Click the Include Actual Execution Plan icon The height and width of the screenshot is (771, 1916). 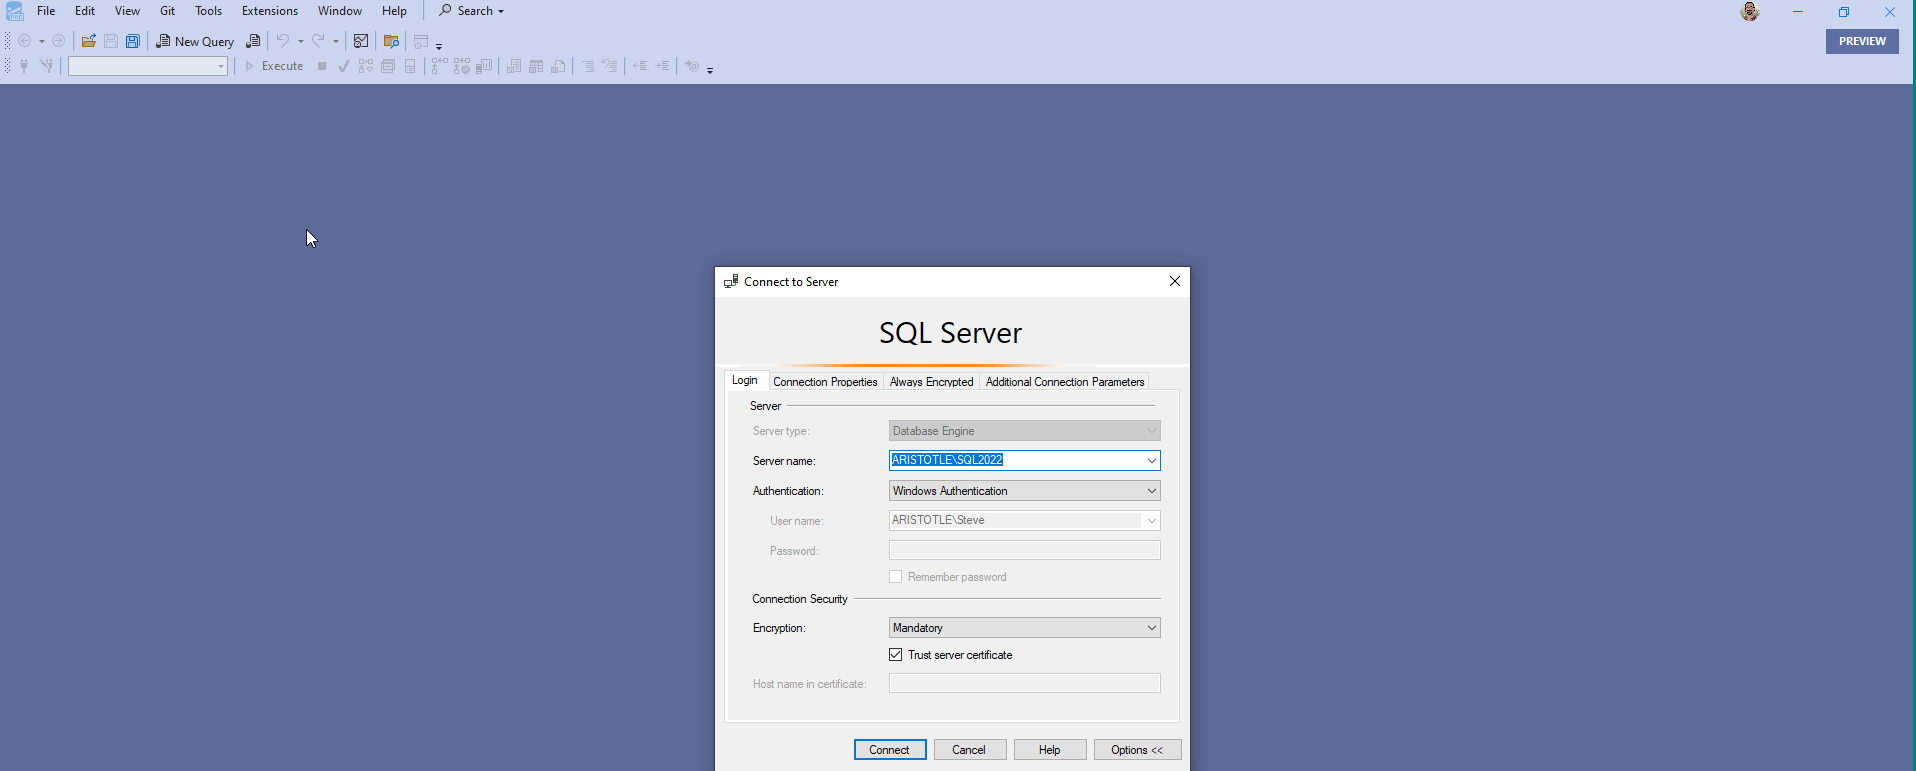click(x=440, y=66)
